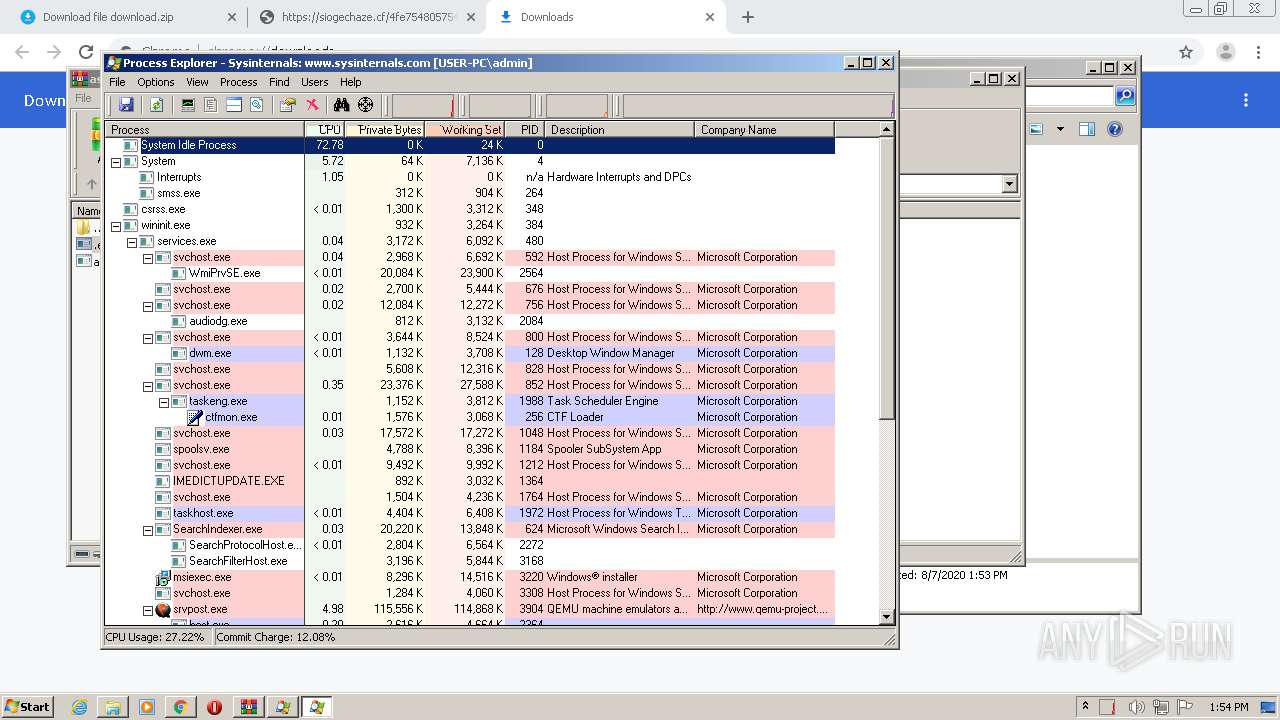Select the csrss.exe process
1280x720 pixels.
coord(470,209)
